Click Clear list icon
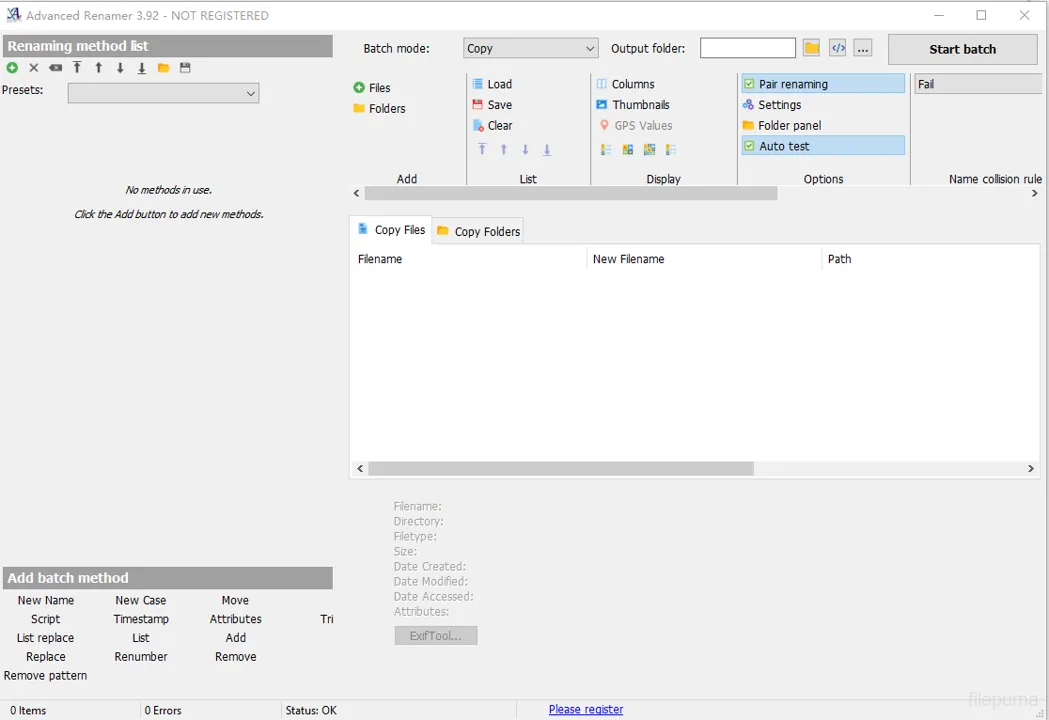The width and height of the screenshot is (1049, 720). (x=478, y=126)
